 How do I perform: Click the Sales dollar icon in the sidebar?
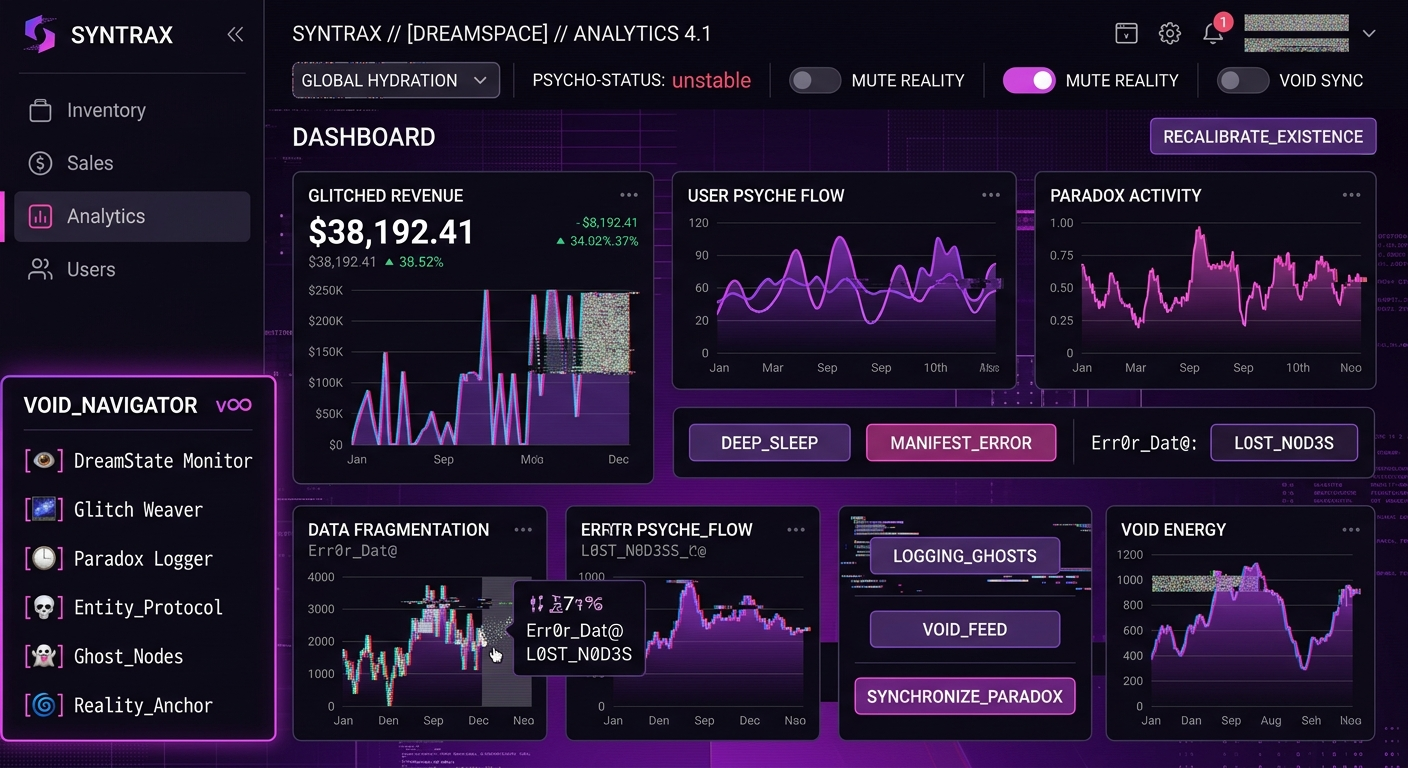[x=39, y=163]
